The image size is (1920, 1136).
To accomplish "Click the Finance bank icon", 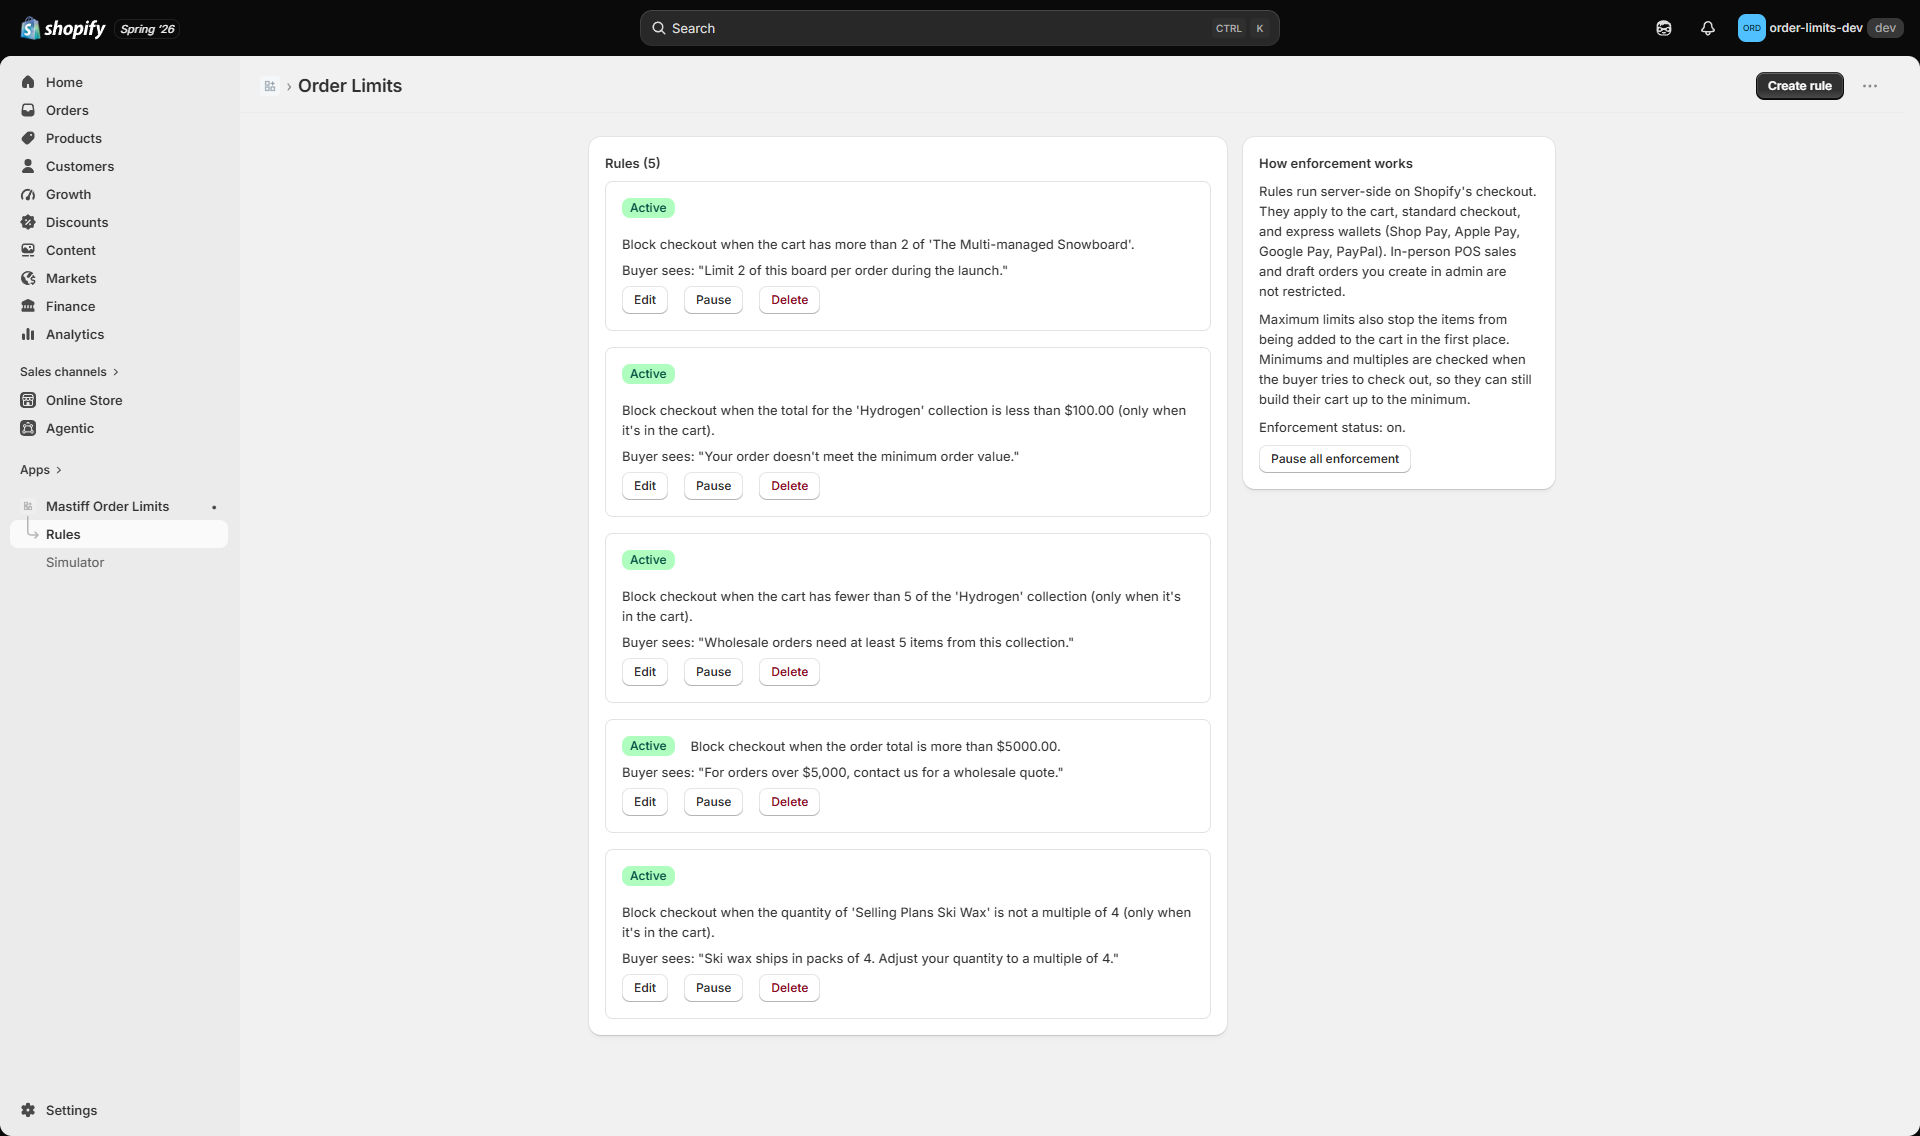I will (28, 306).
